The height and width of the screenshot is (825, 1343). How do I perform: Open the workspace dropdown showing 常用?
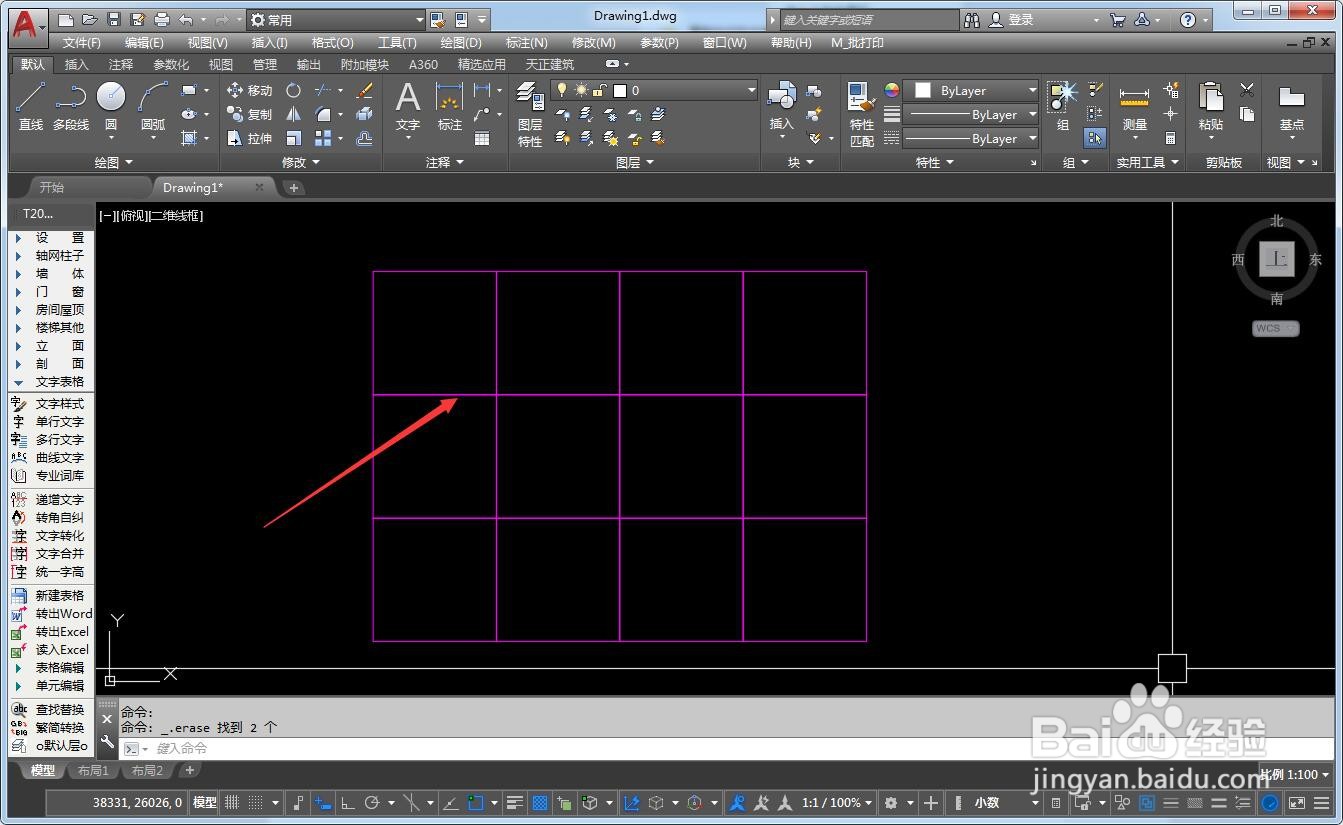coord(336,20)
